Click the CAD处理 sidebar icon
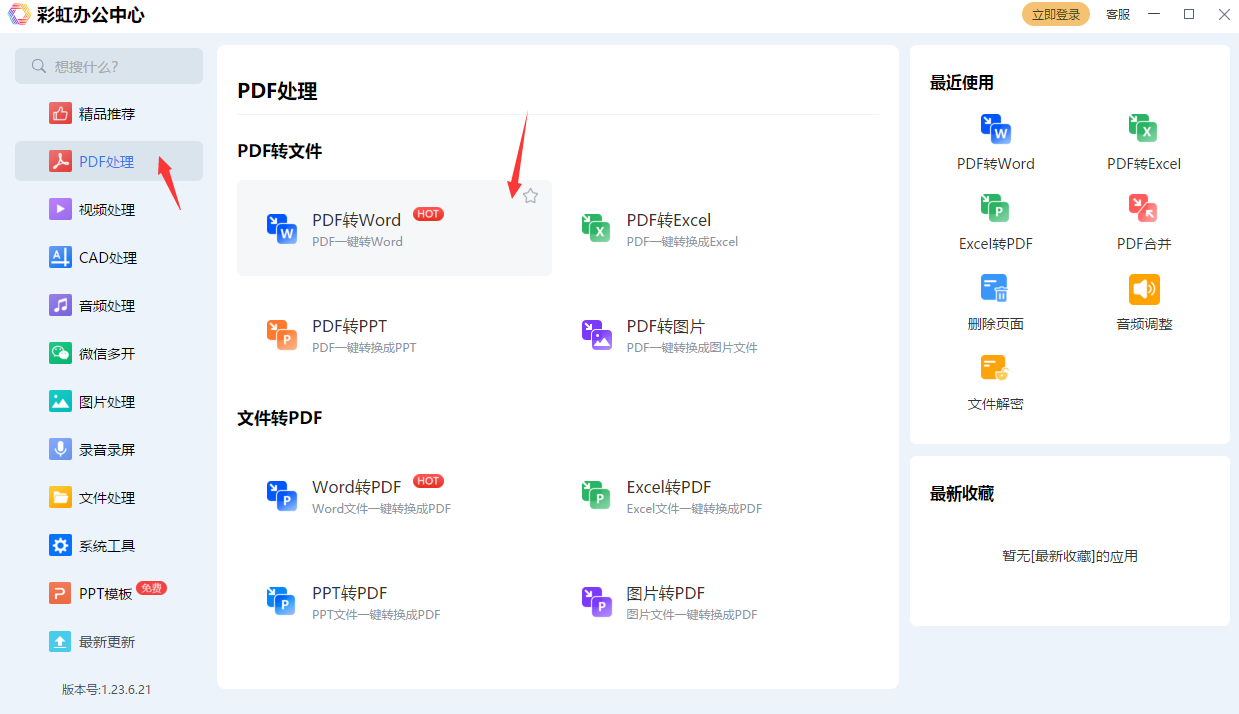 pyautogui.click(x=60, y=257)
